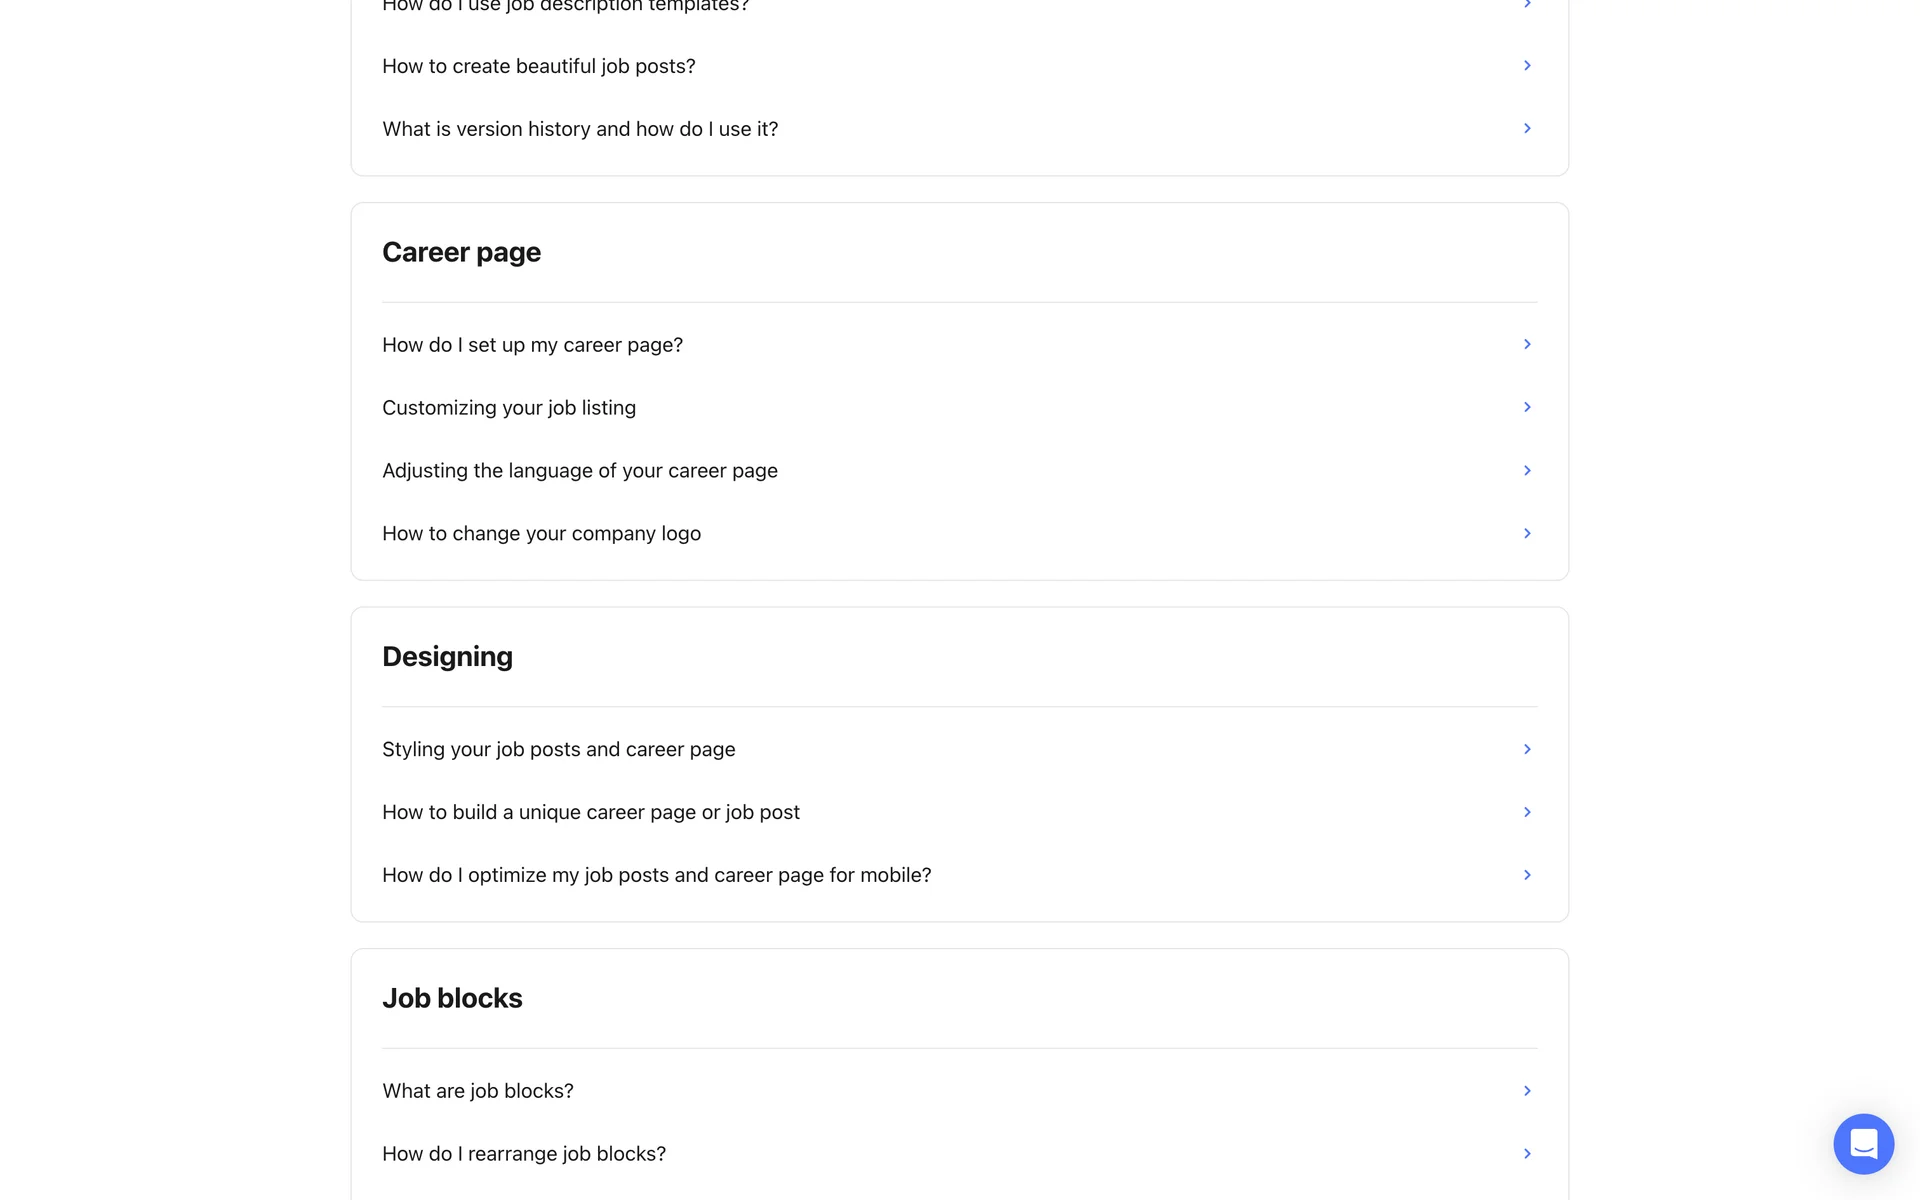Image resolution: width=1920 pixels, height=1200 pixels.
Task: Open 'How do I rearrange job blocks?' article
Action: point(524,1154)
